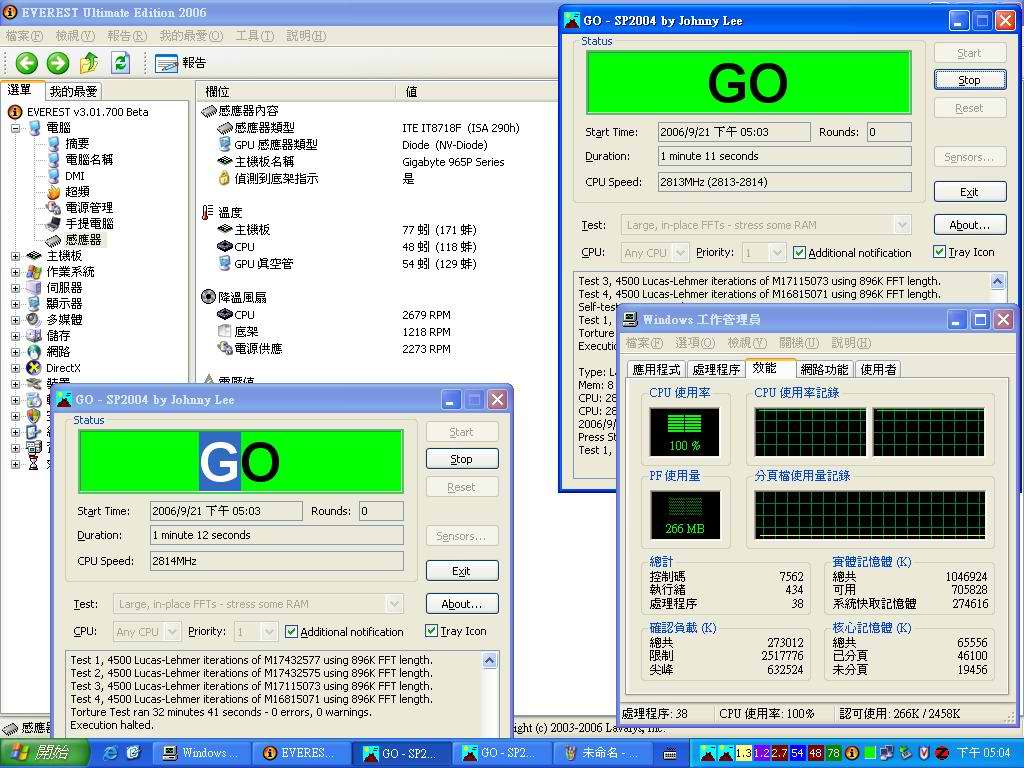
Task: Click Exit in the 1 minute 12 seconds window
Action: 462,571
